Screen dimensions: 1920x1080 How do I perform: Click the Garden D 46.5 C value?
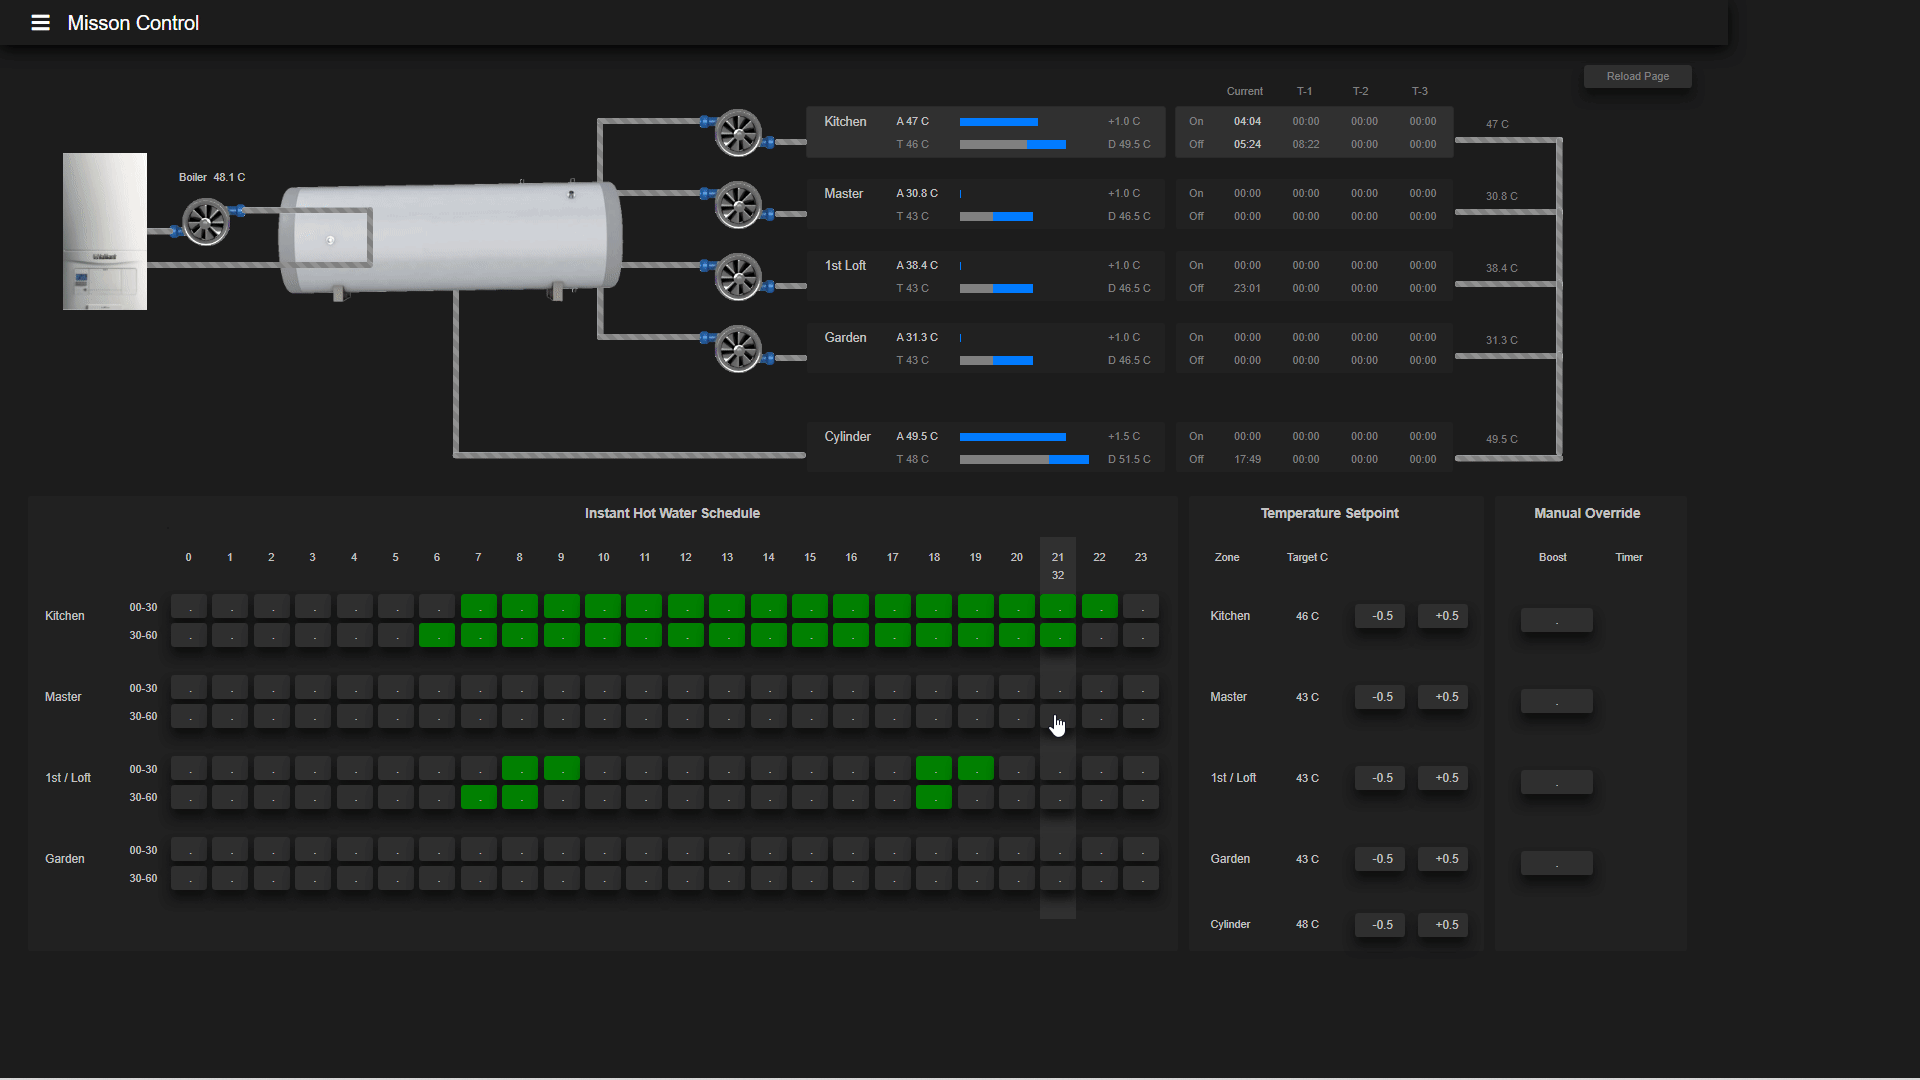tap(1129, 360)
